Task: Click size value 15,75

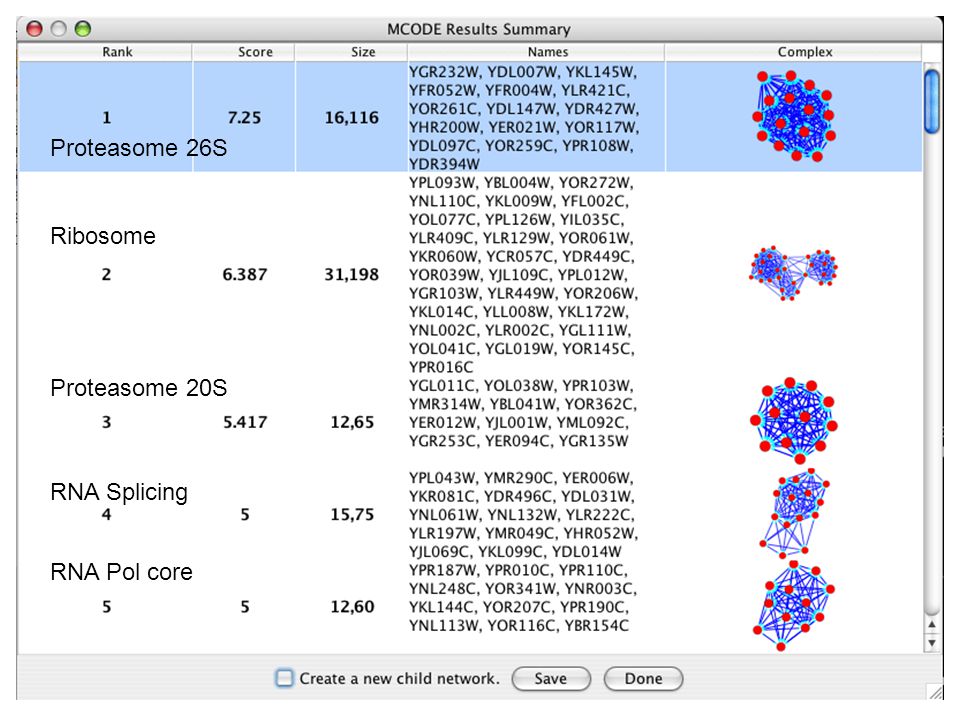Action: 351,514
